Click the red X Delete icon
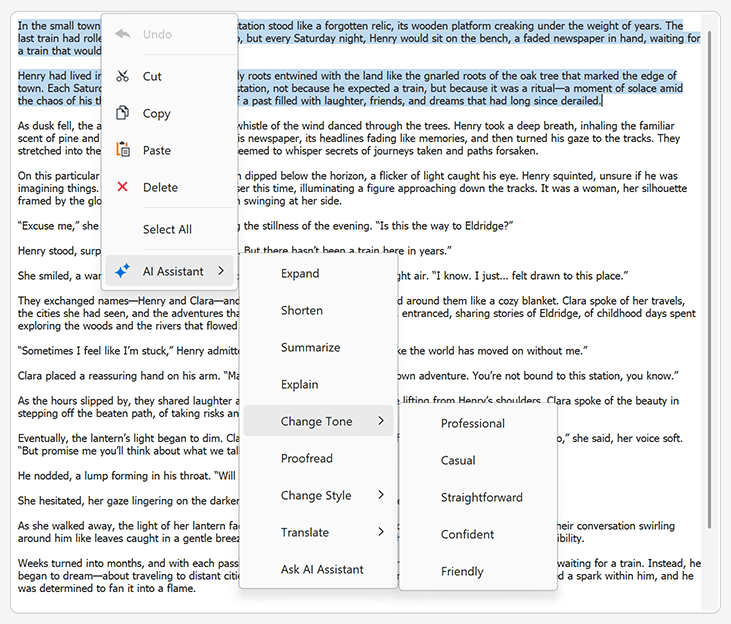The height and width of the screenshot is (624, 731). 123,187
